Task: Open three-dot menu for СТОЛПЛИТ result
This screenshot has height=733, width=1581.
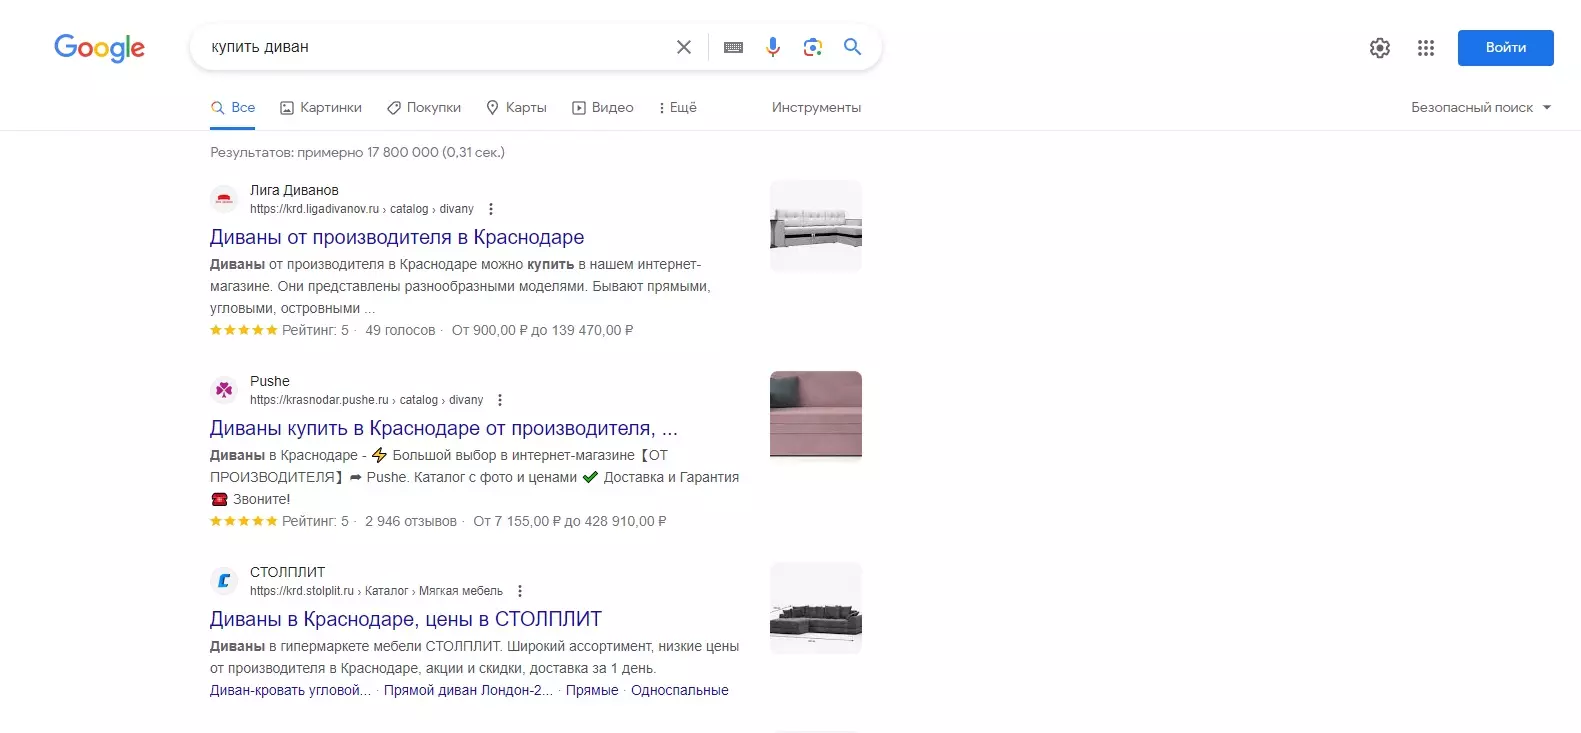Action: pos(519,591)
